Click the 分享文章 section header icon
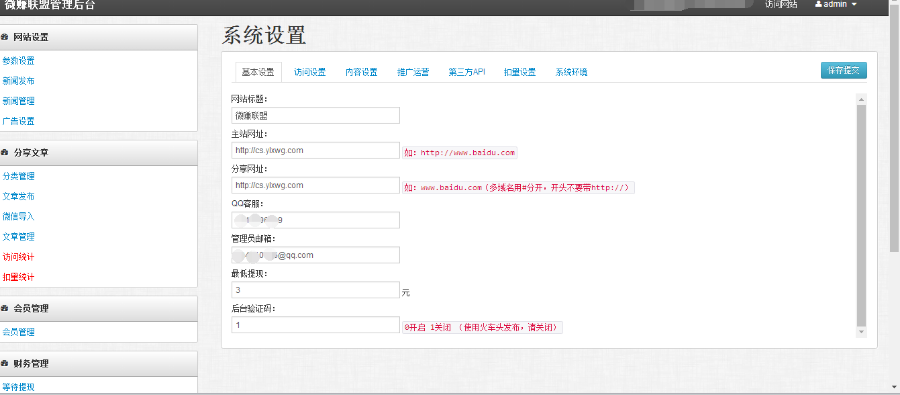900x395 pixels. click(x=5, y=153)
